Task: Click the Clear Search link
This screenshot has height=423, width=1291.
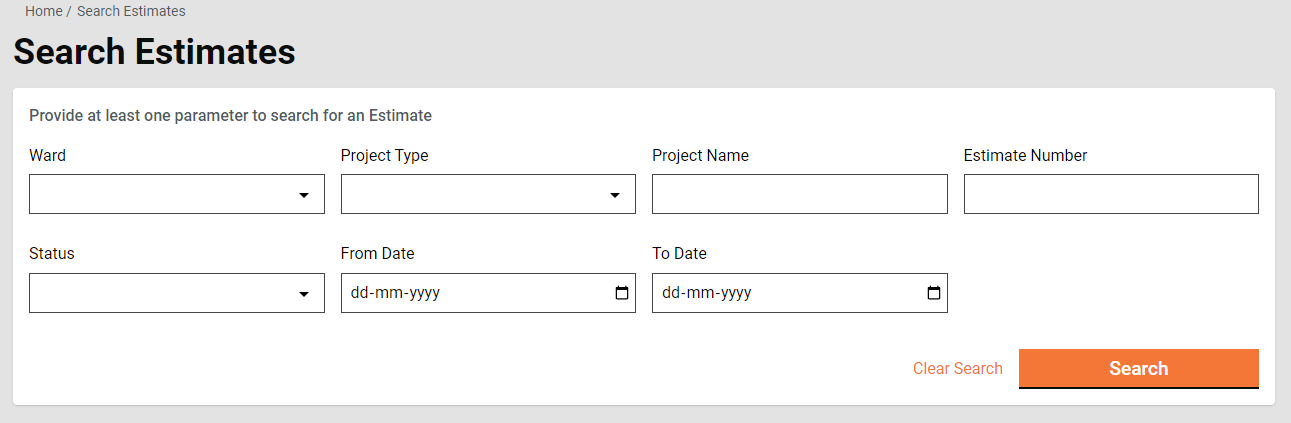Action: coord(957,368)
